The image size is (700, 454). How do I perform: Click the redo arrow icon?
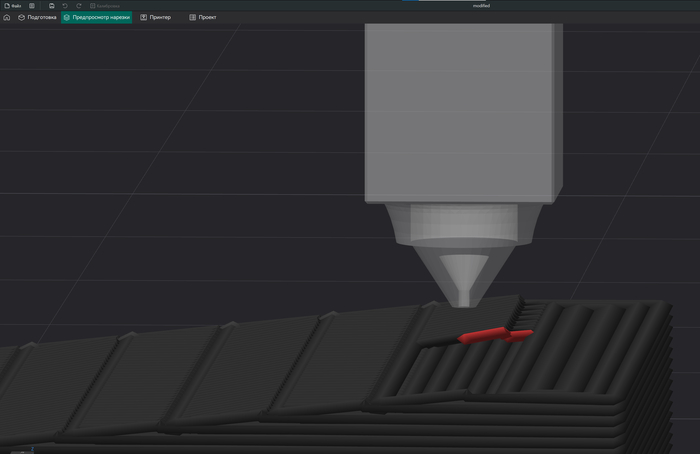point(79,6)
